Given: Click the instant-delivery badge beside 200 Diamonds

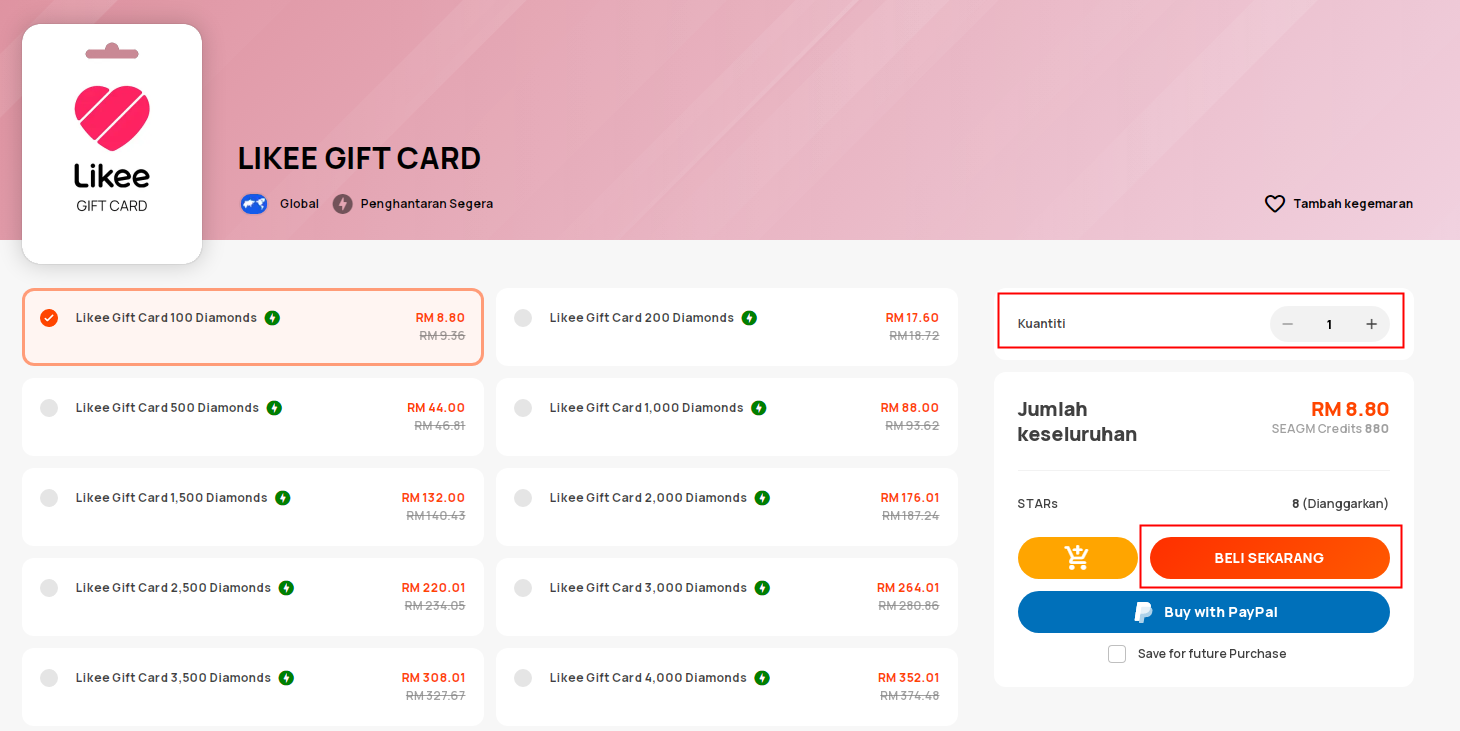Looking at the screenshot, I should (x=749, y=318).
